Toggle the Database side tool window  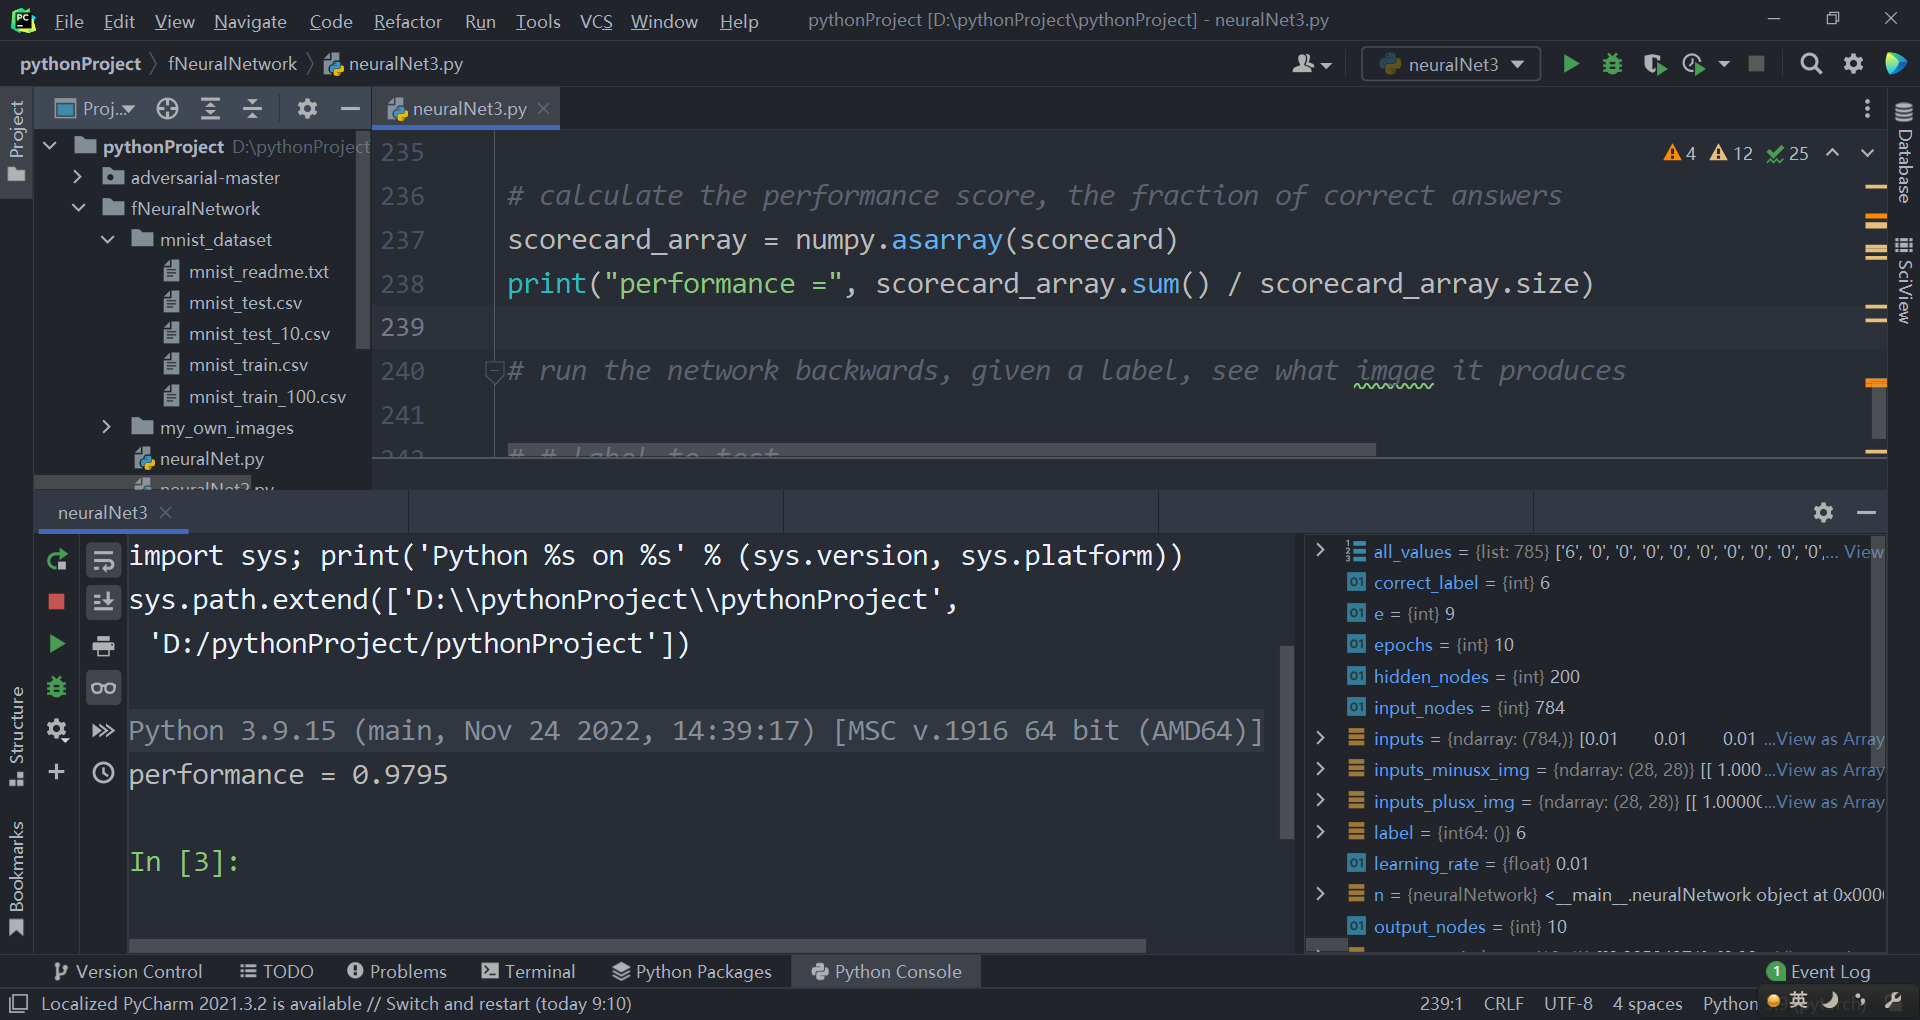click(1904, 152)
